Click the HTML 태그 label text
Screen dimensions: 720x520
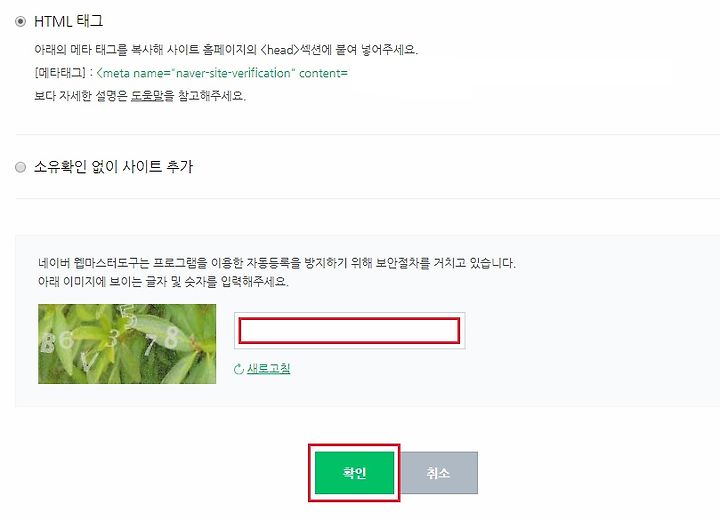click(x=68, y=21)
